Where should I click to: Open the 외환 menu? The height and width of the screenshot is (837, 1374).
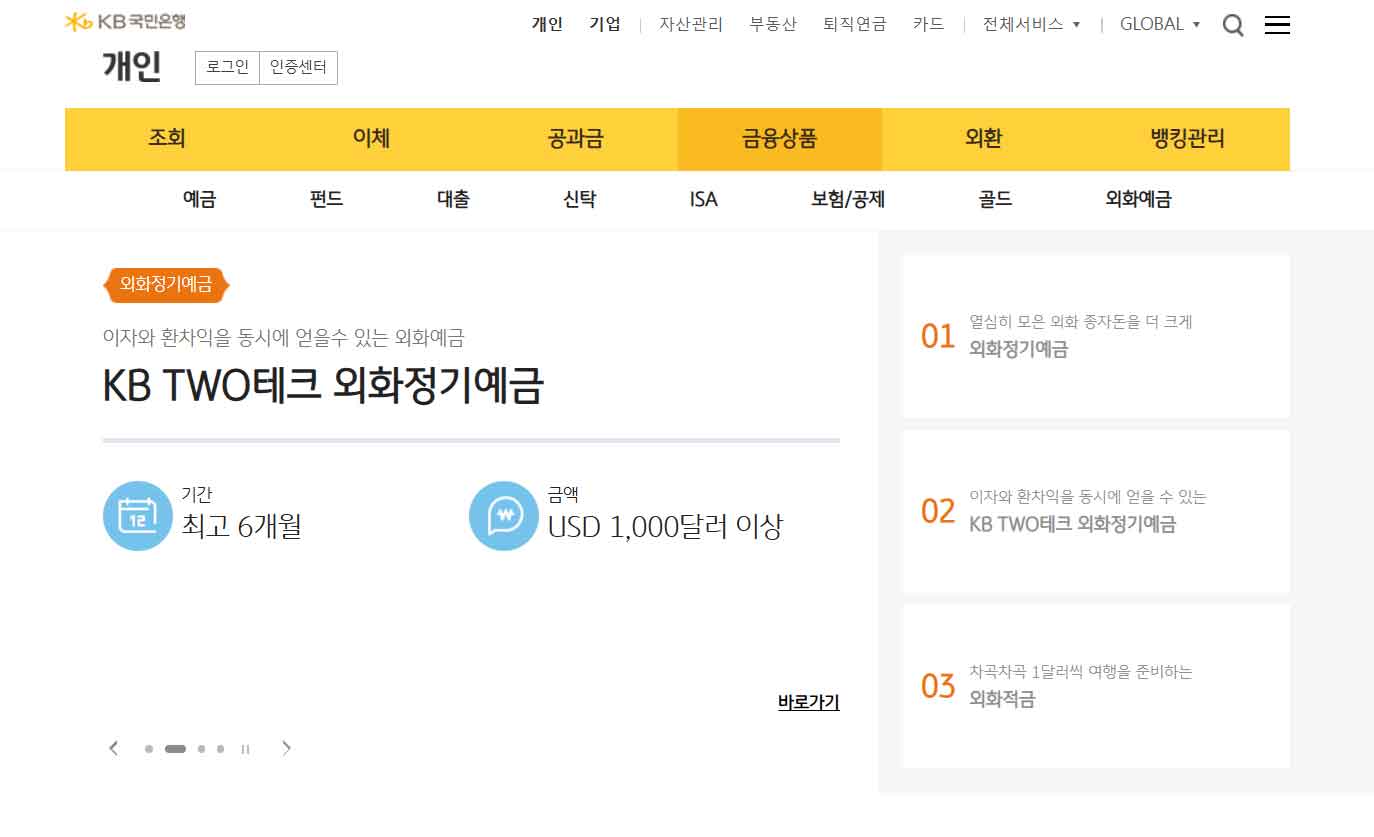[x=984, y=139]
